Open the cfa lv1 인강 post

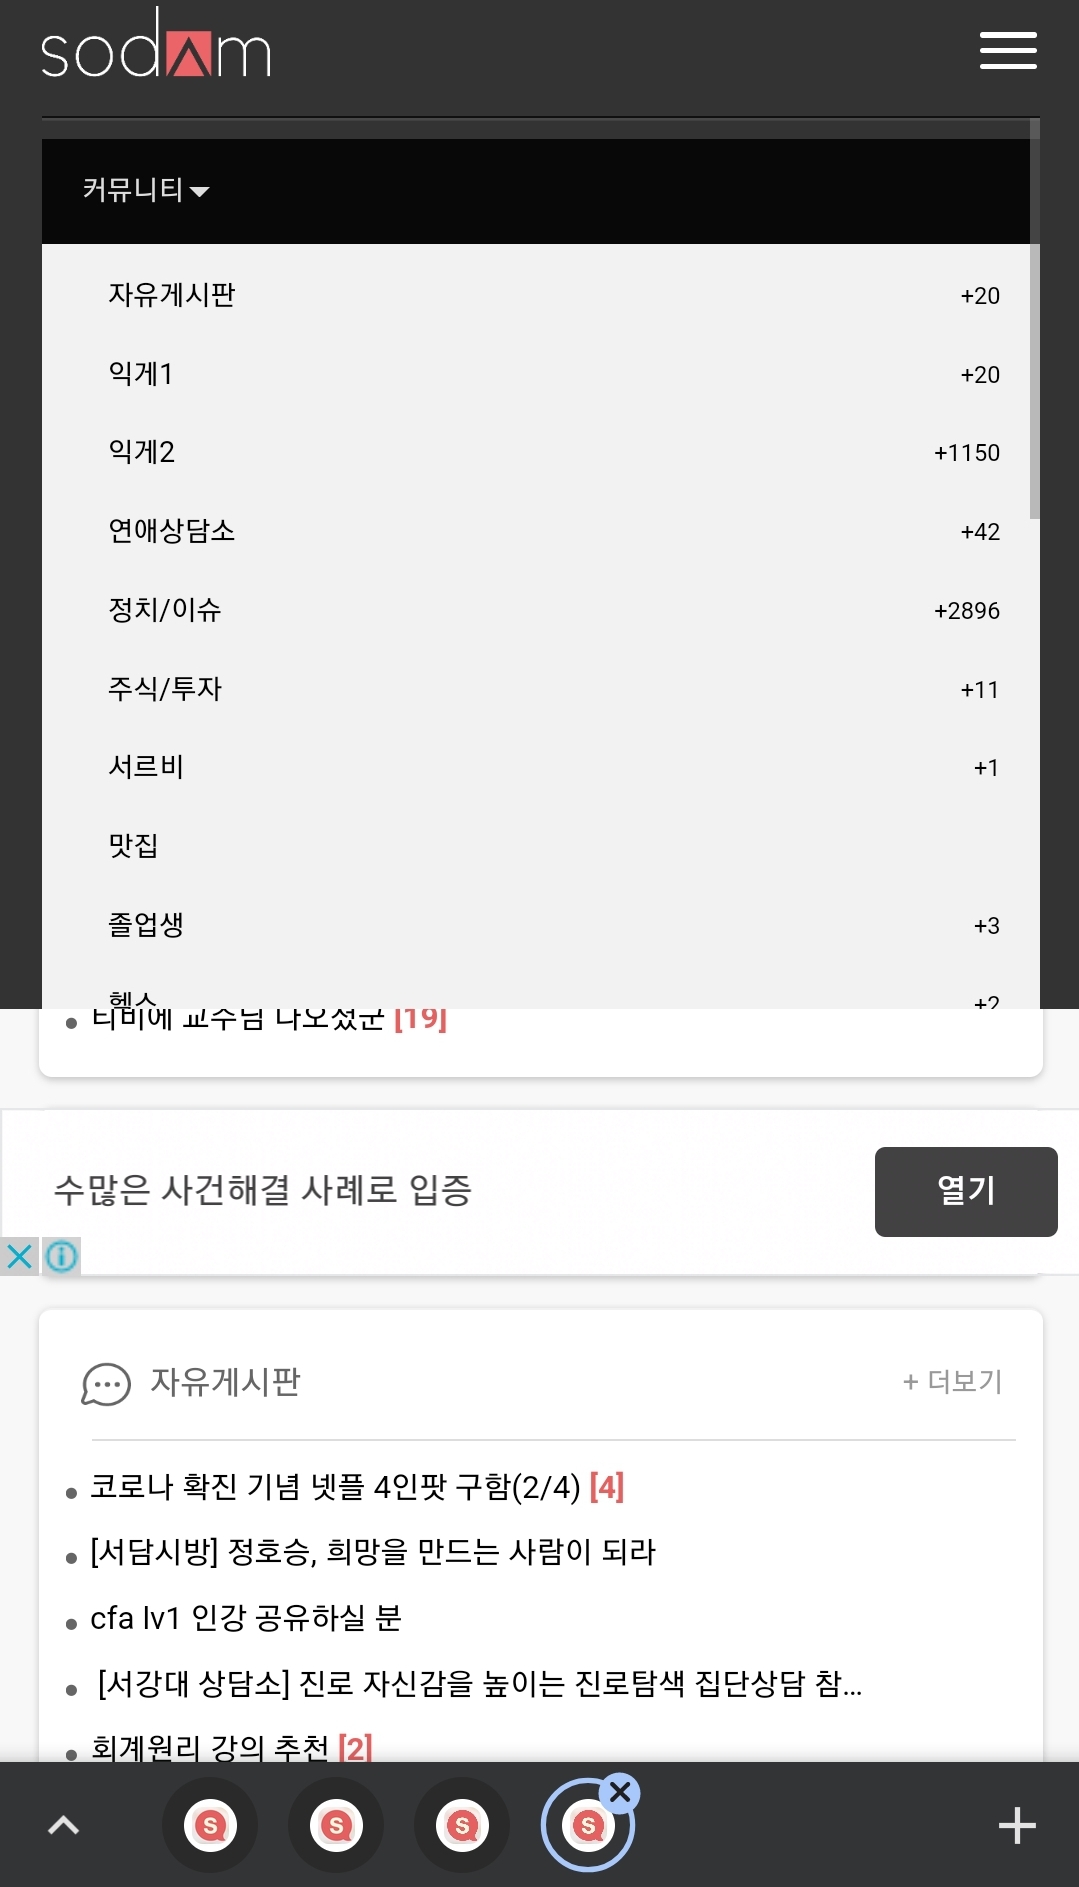pos(246,1618)
